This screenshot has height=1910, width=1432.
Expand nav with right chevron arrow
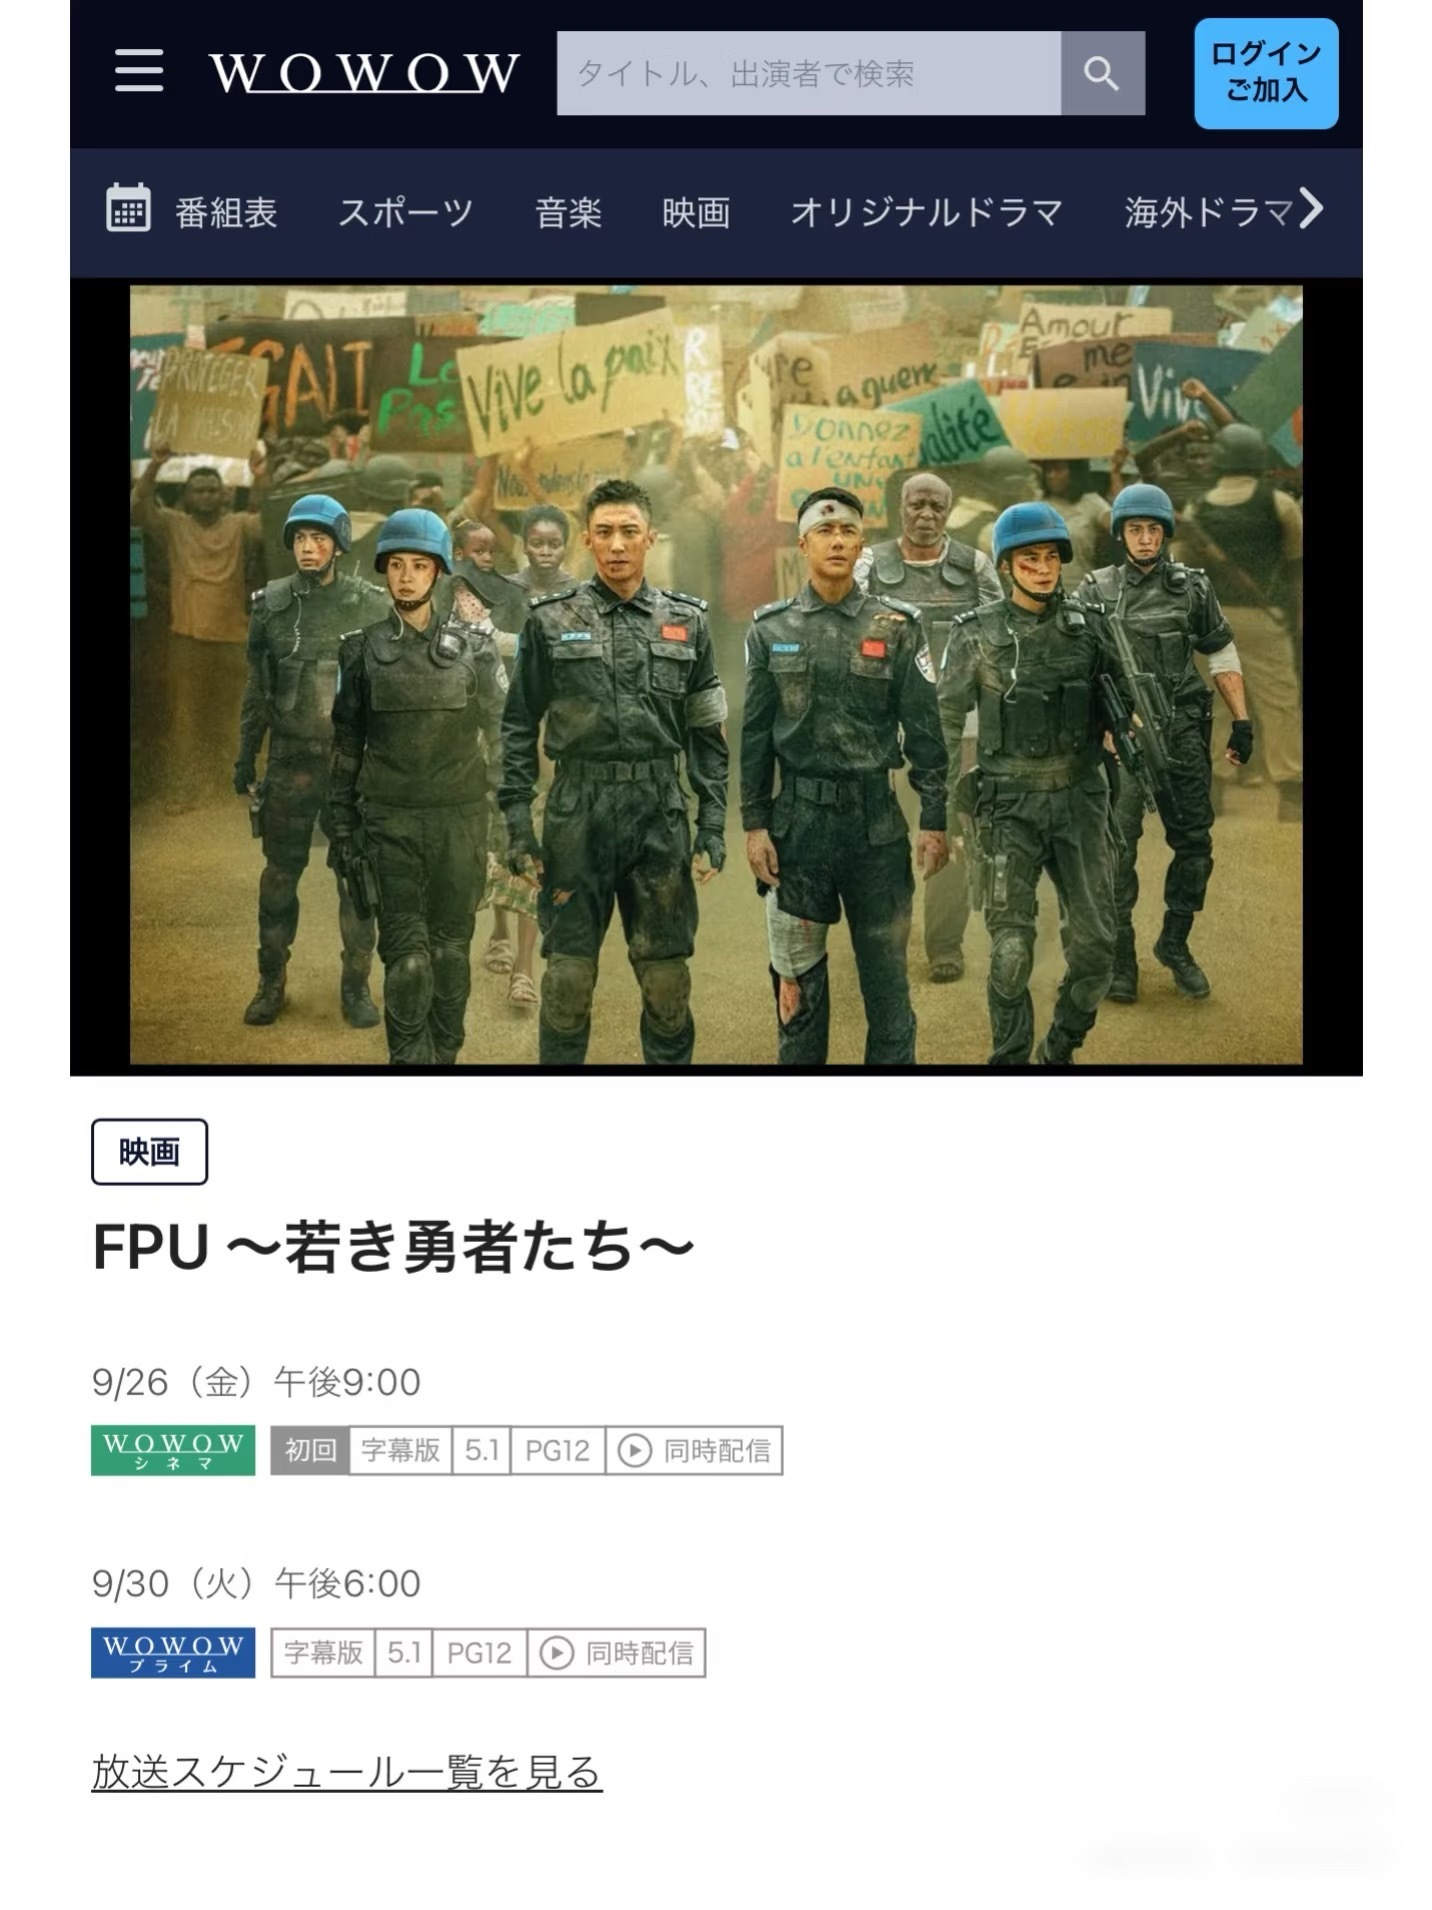pos(1311,209)
